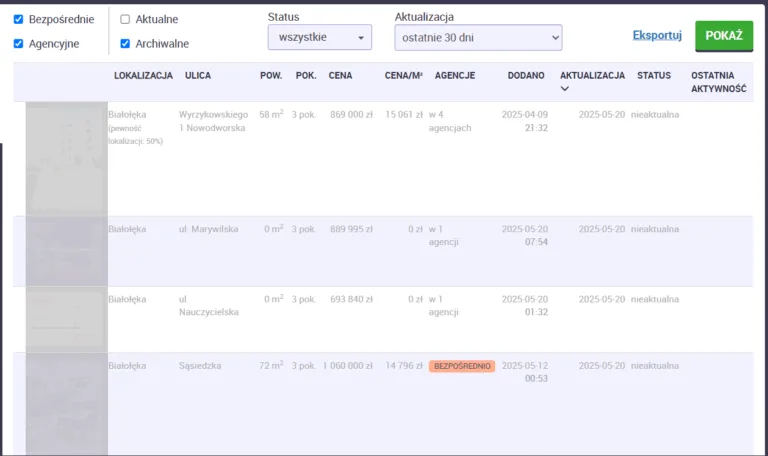Open thumbnail of the Wyrzykowskiego listing
This screenshot has width=768, height=456.
point(66,158)
